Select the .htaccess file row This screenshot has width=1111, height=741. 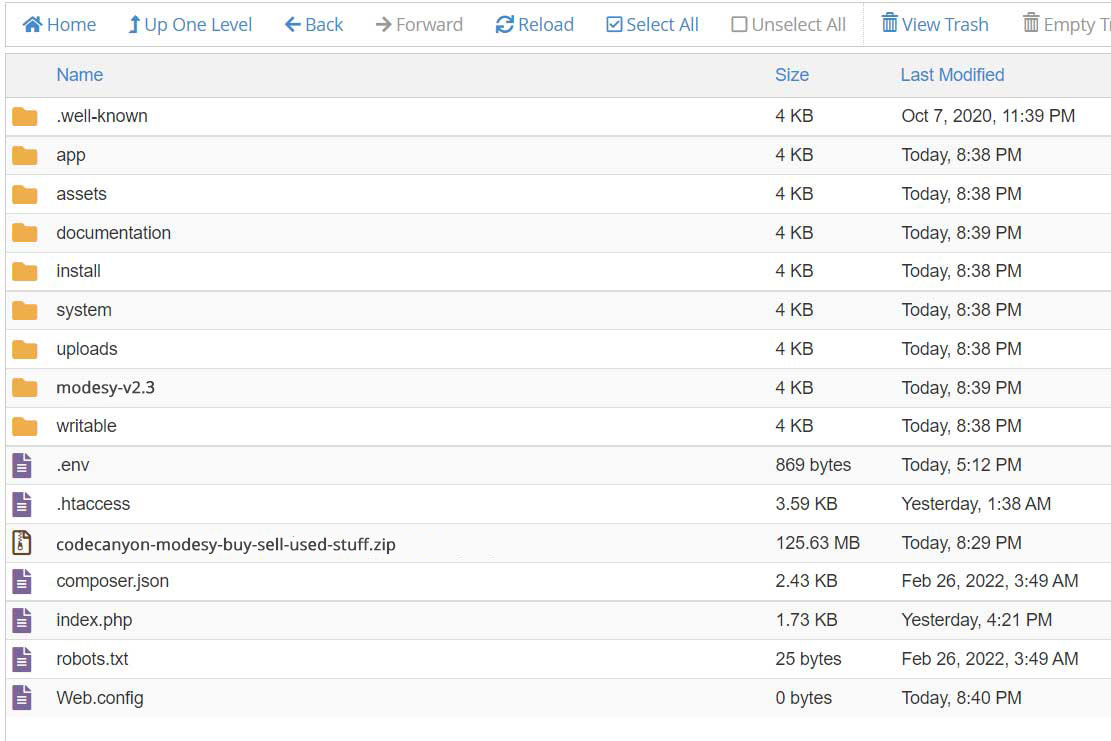point(93,504)
